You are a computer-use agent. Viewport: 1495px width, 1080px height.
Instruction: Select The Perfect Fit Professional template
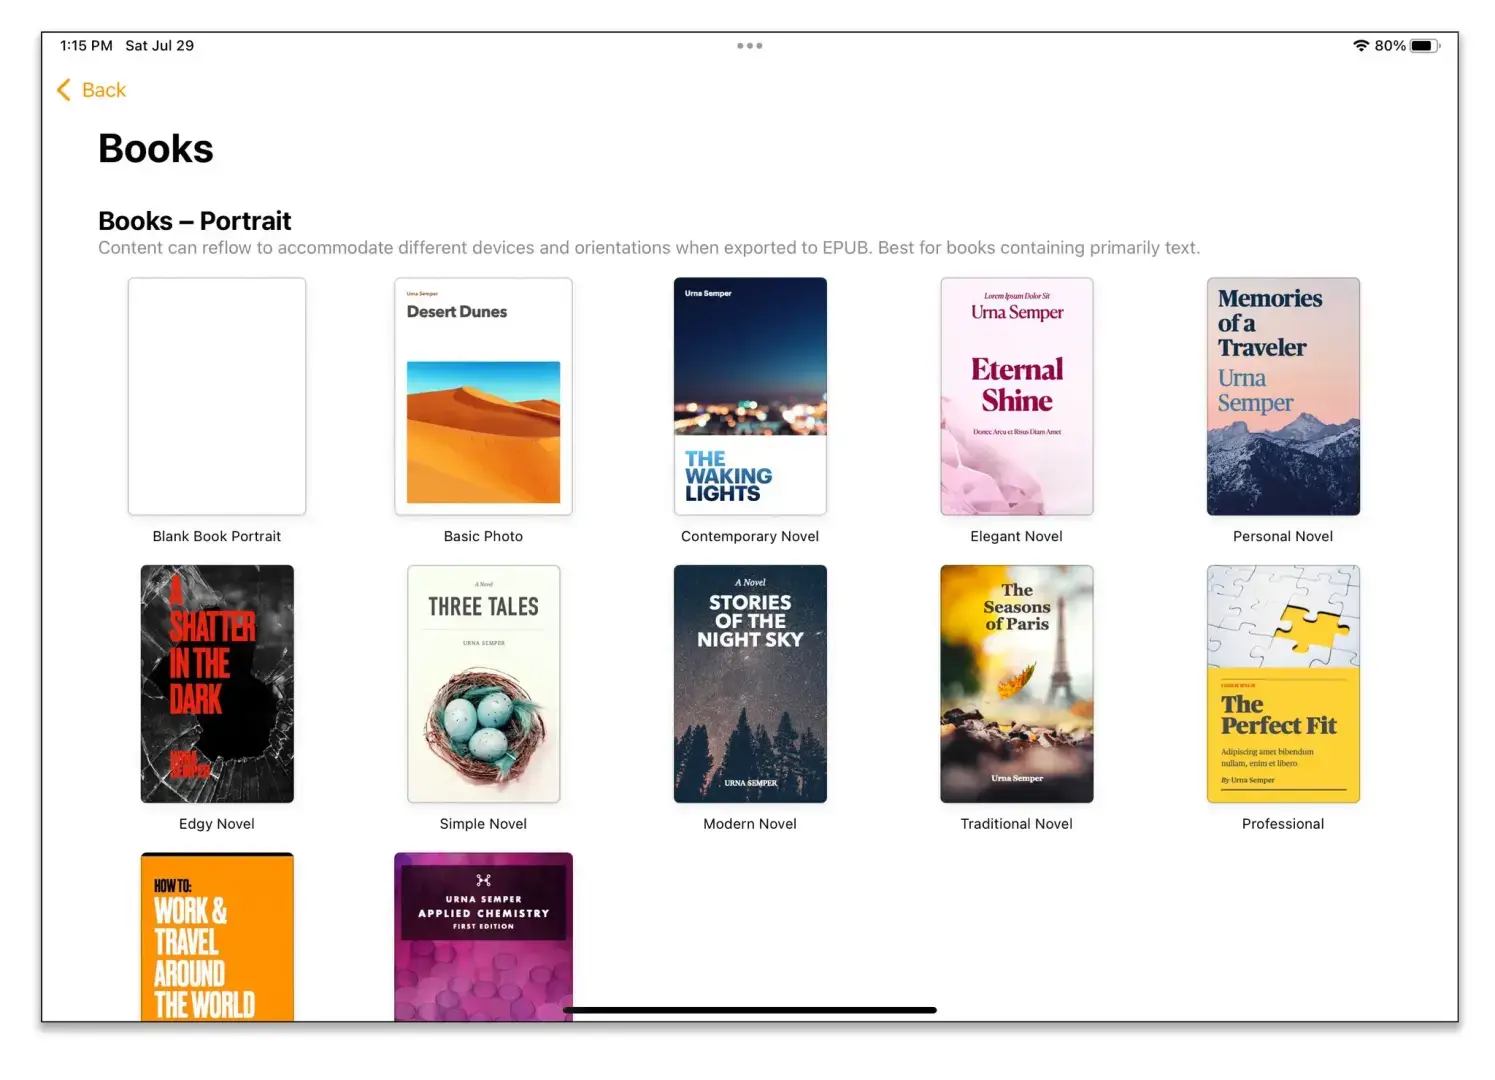coord(1283,684)
